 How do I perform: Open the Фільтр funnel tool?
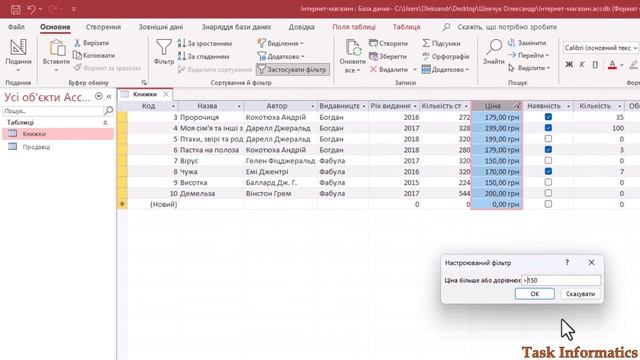(x=164, y=52)
